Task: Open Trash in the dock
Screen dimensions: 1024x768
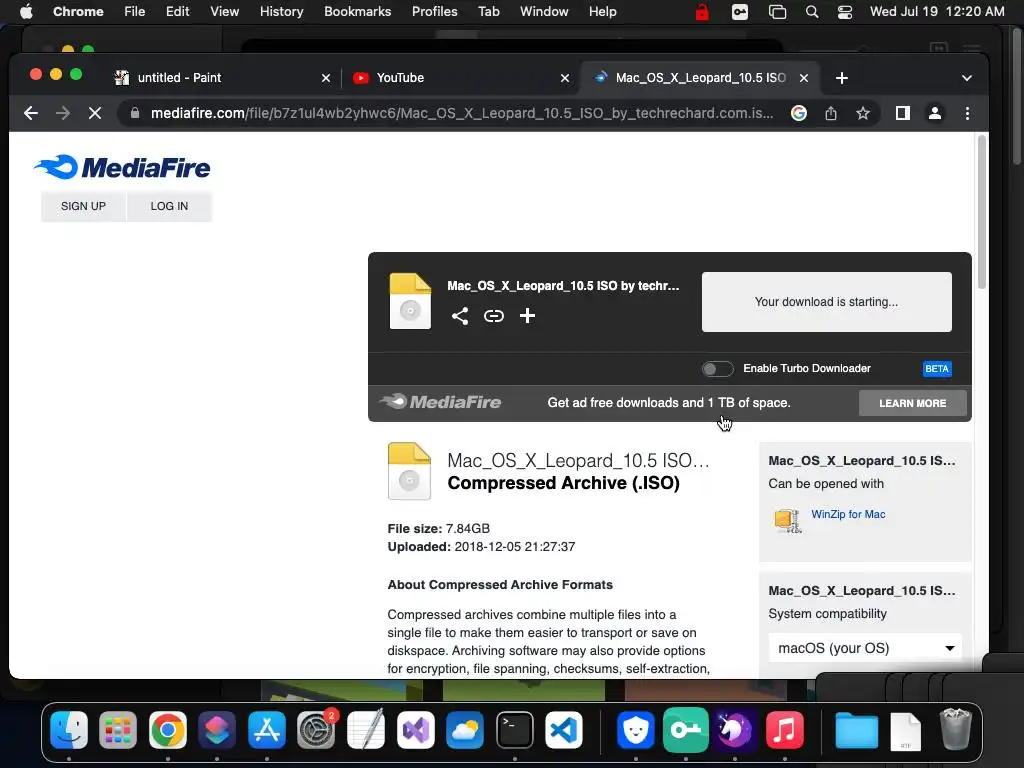Action: pos(955,730)
